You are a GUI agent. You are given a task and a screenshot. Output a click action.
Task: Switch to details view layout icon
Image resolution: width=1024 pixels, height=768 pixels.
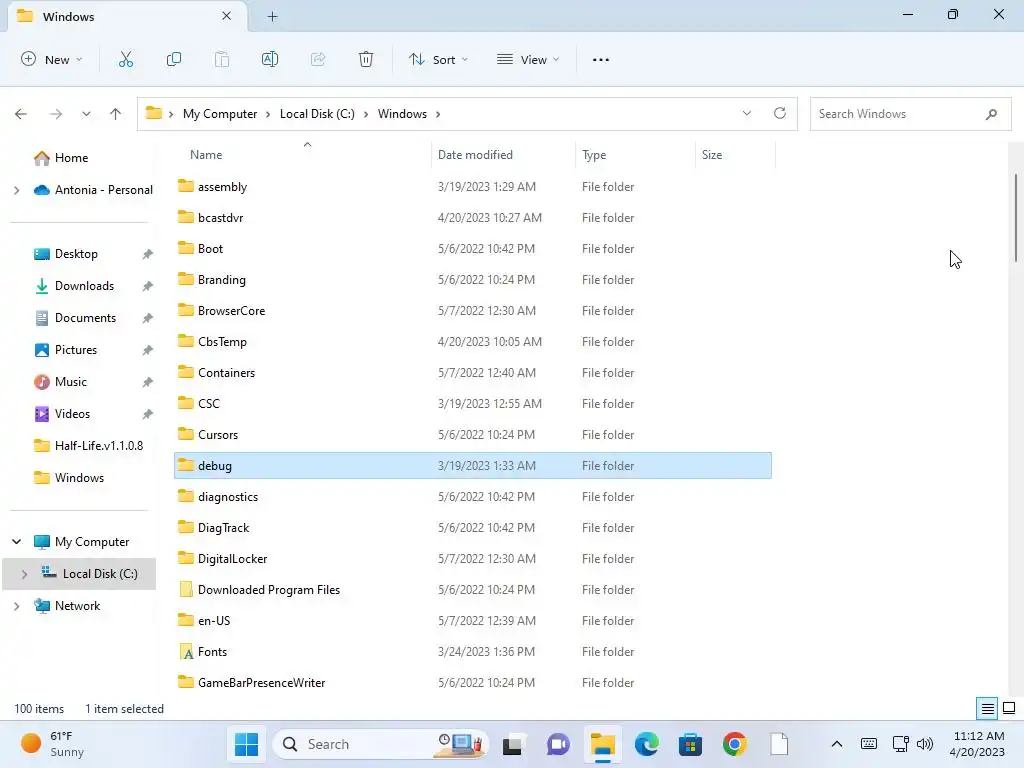(x=987, y=708)
